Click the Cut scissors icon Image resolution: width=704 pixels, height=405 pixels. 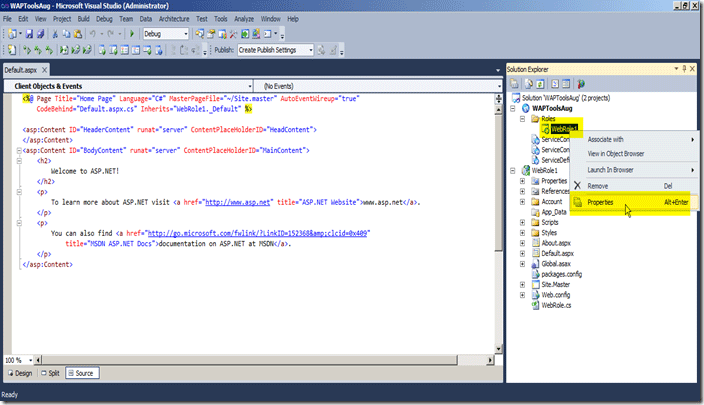coord(55,34)
